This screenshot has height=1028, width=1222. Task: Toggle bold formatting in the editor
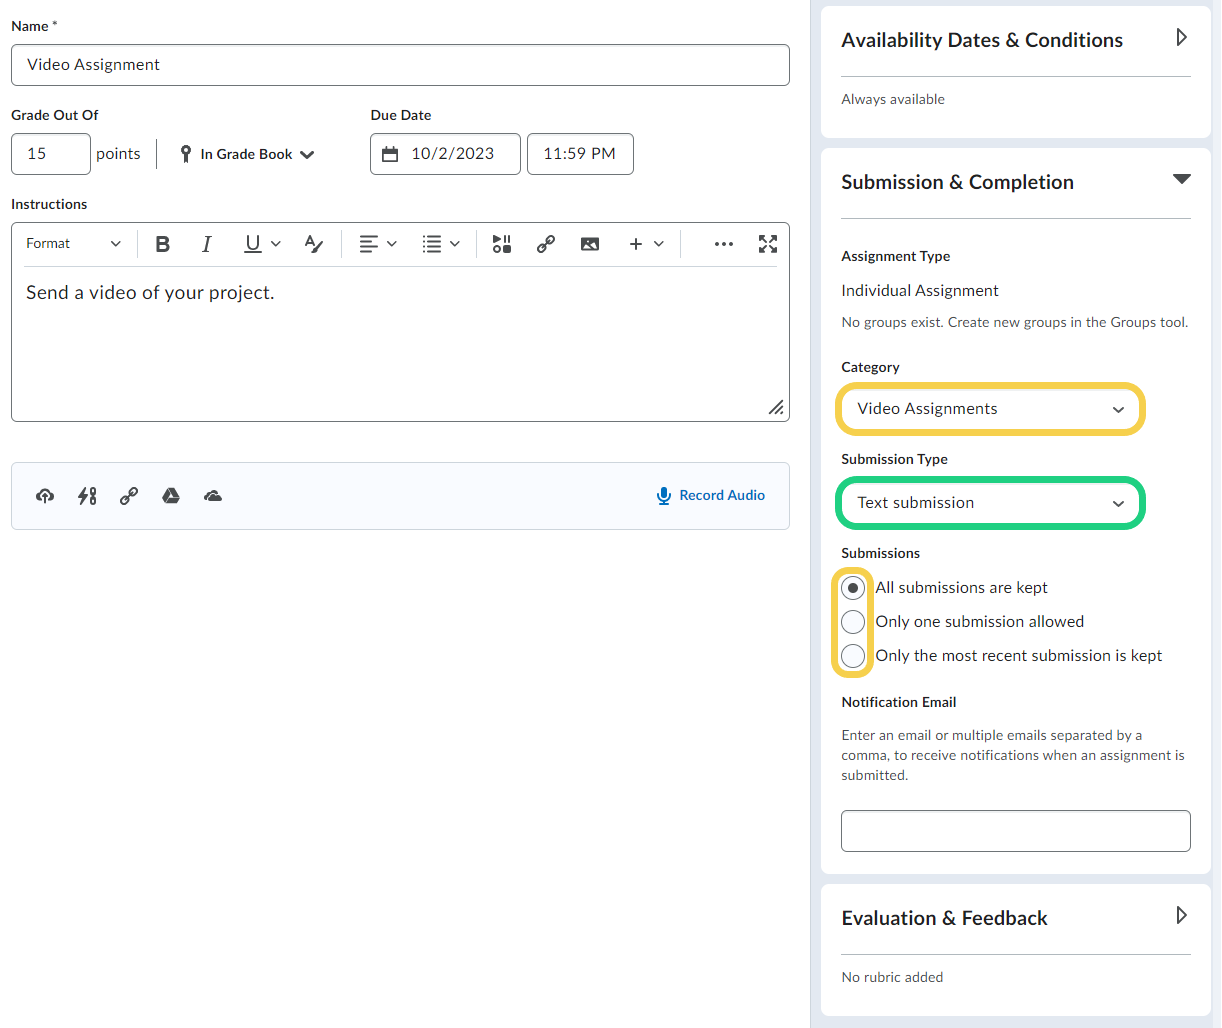pos(163,244)
